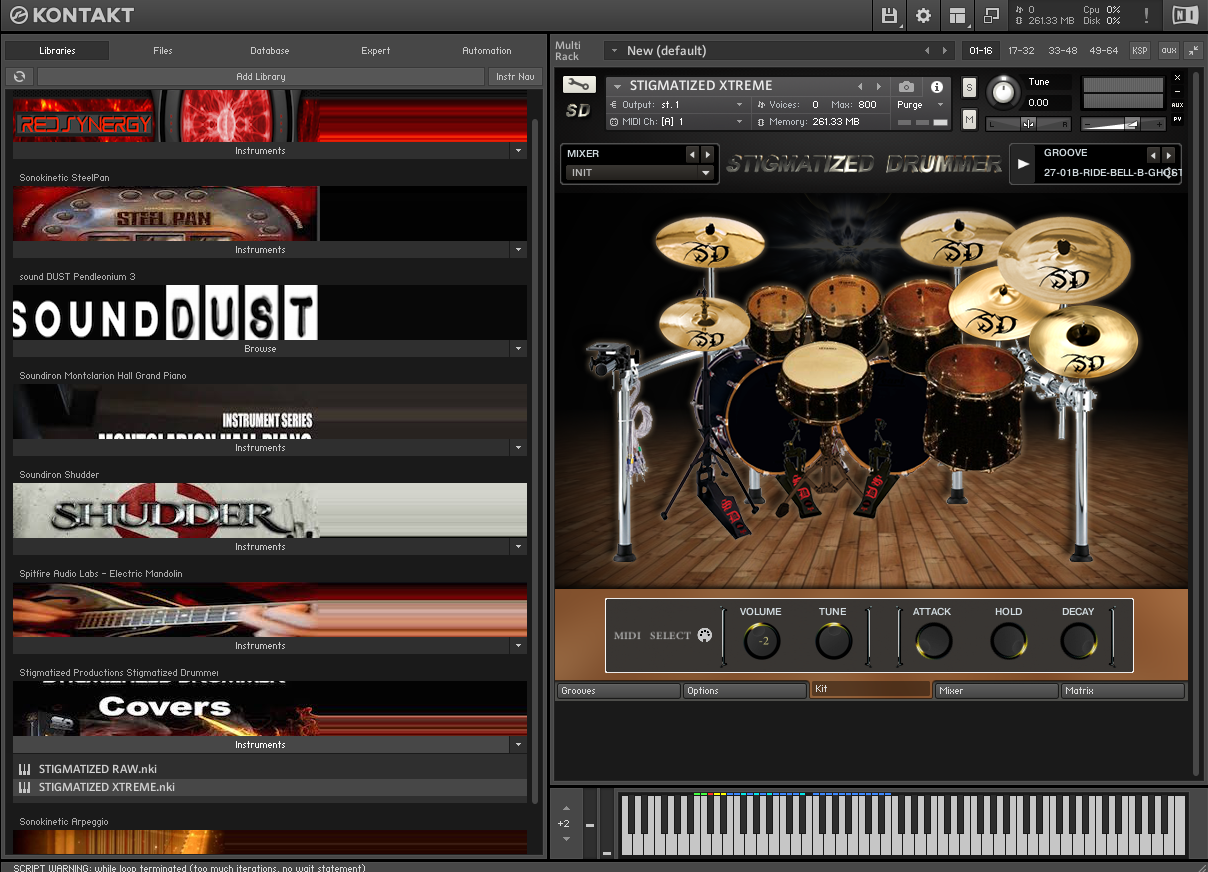1208x872 pixels.
Task: Click the MIDI select connector icon
Action: pos(703,635)
